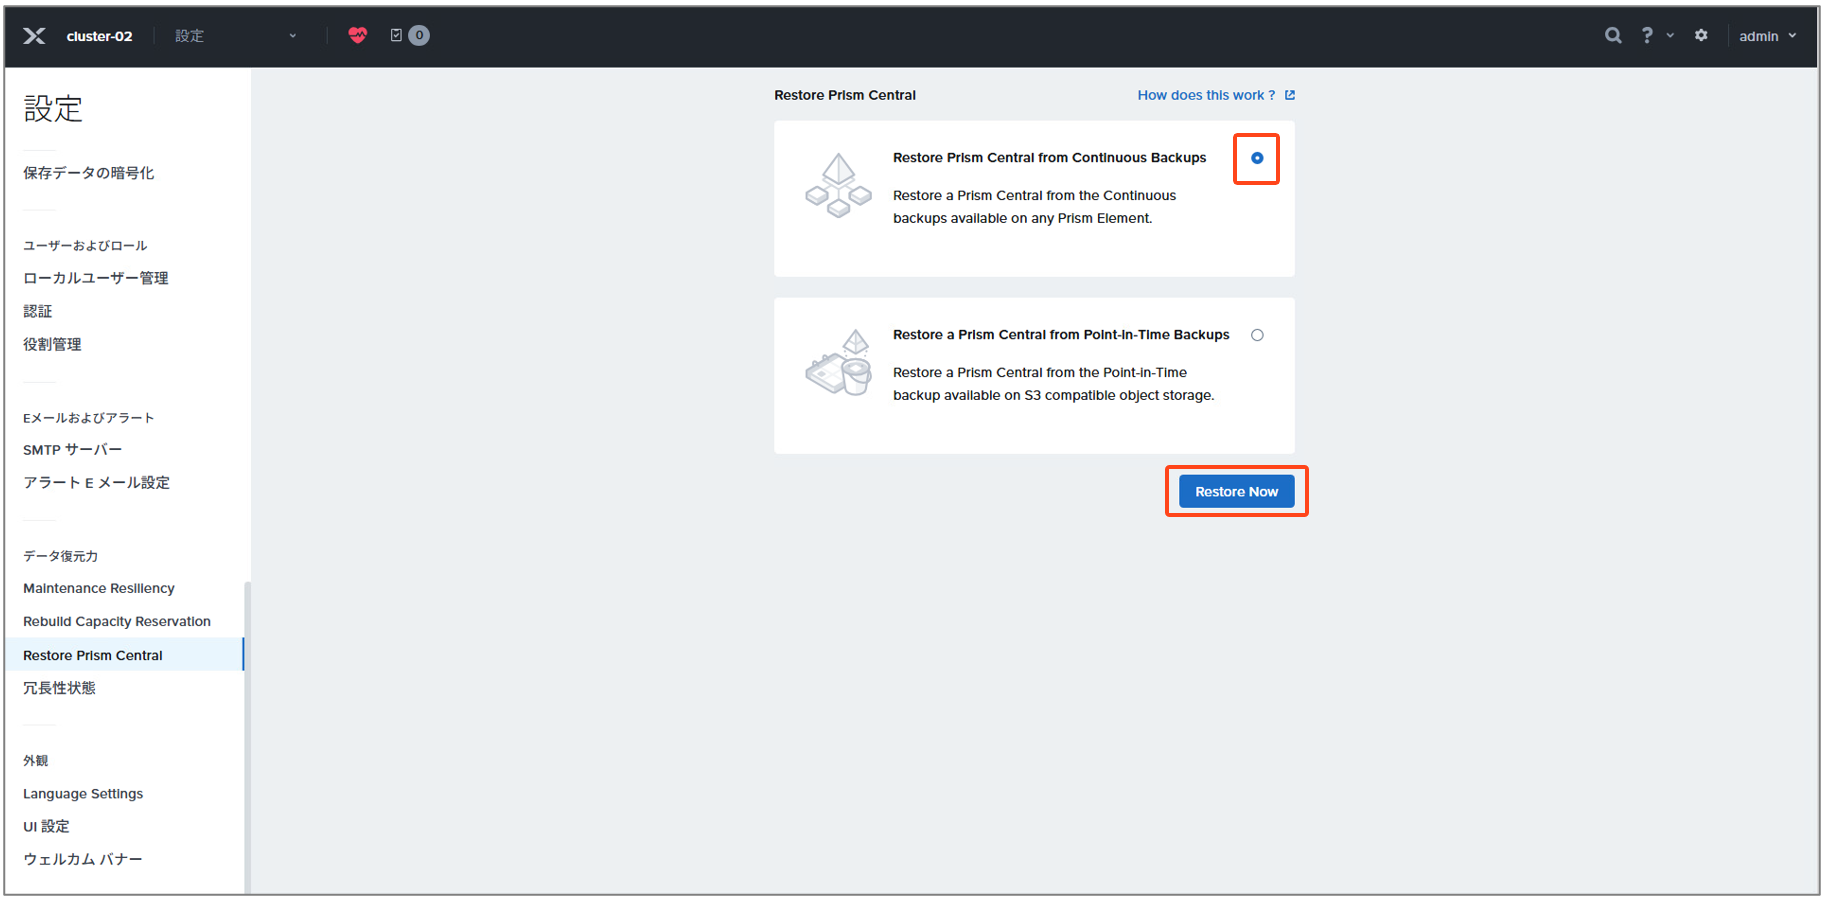
Task: Open Language Settings page
Action: click(83, 794)
